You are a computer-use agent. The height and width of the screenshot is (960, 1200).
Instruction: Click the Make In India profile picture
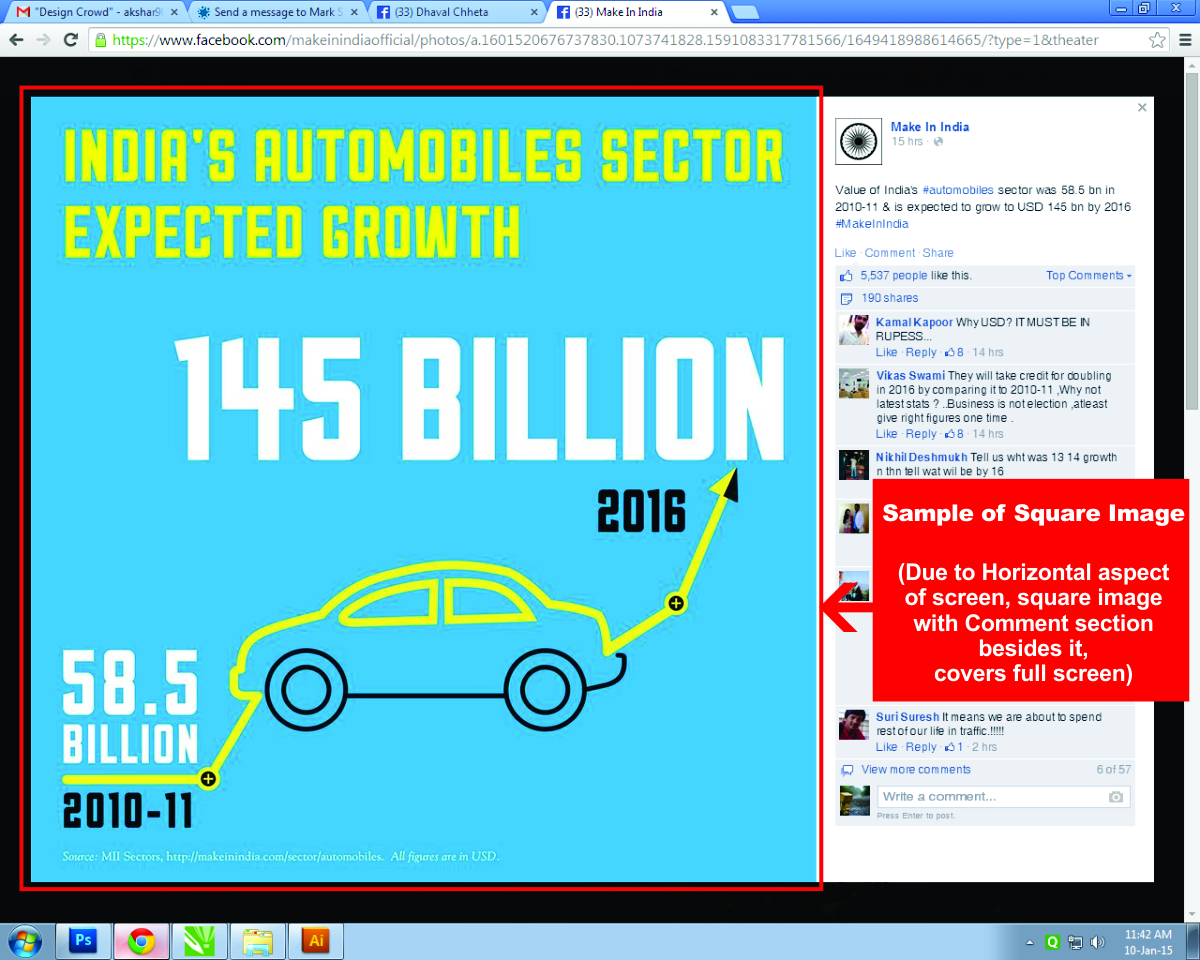click(857, 141)
